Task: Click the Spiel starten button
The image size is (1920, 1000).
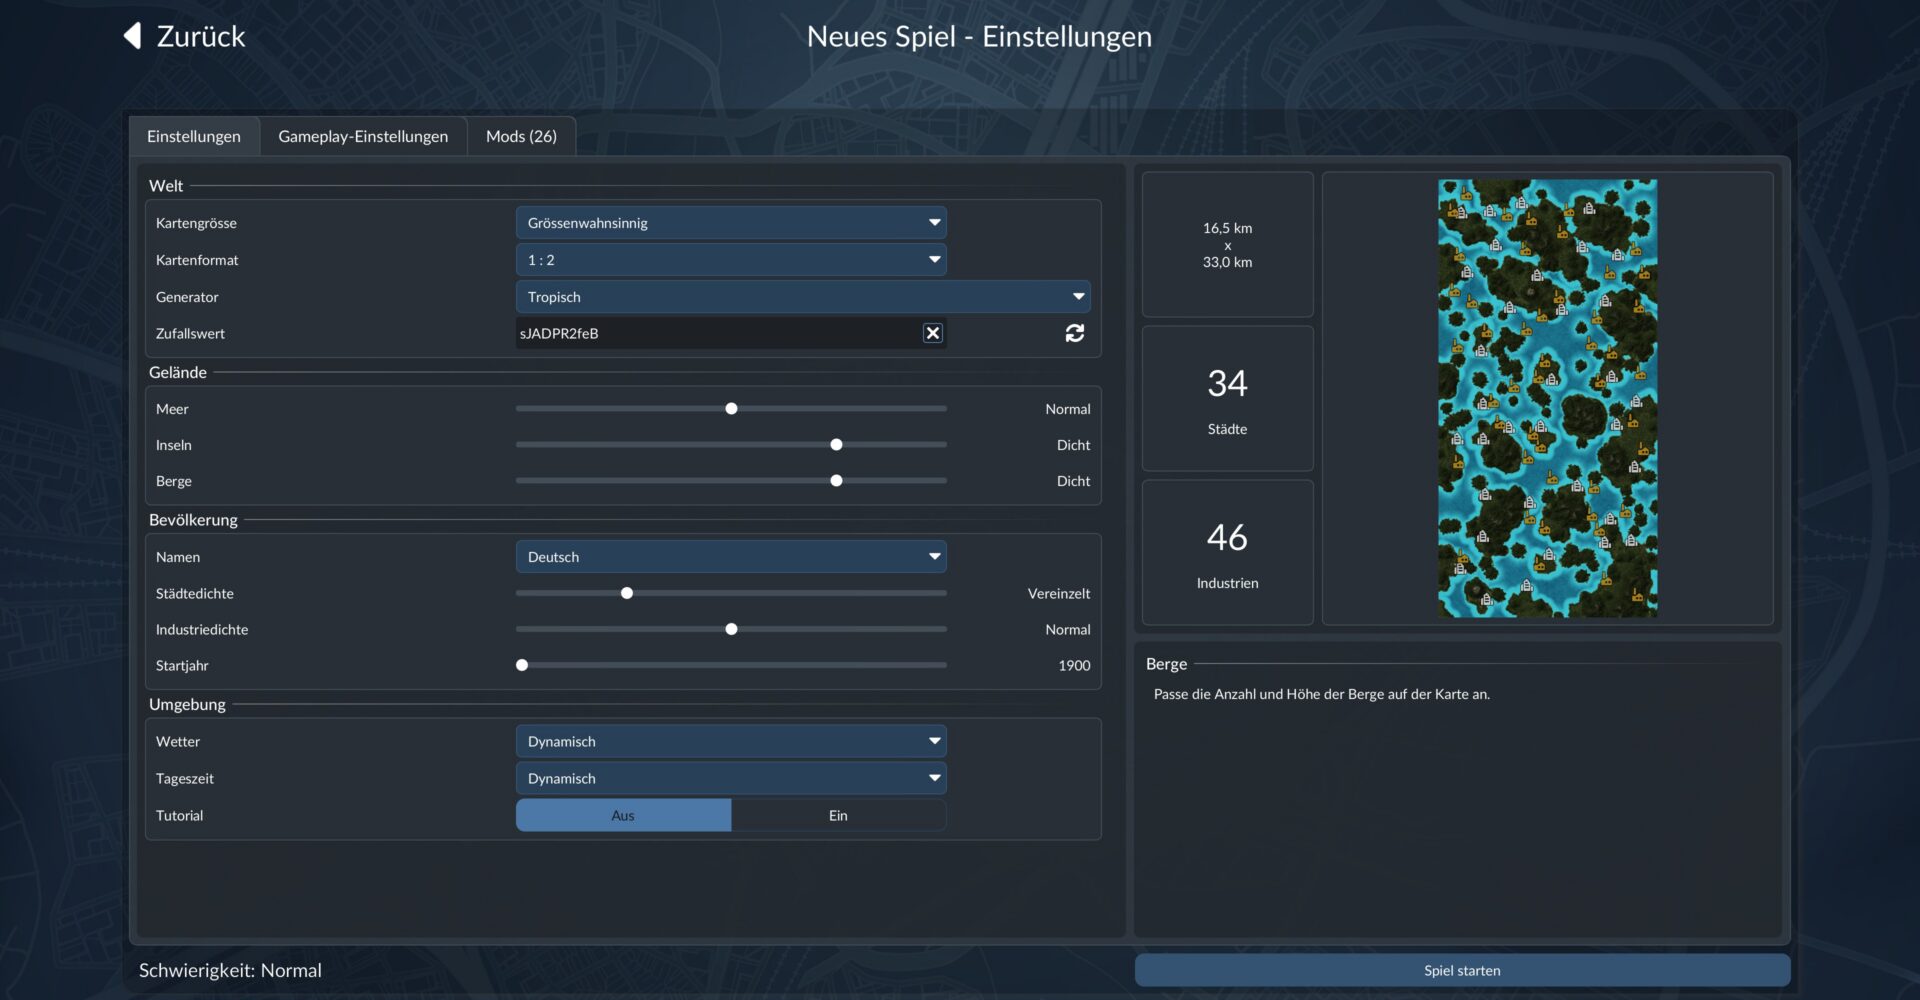Action: click(x=1462, y=970)
